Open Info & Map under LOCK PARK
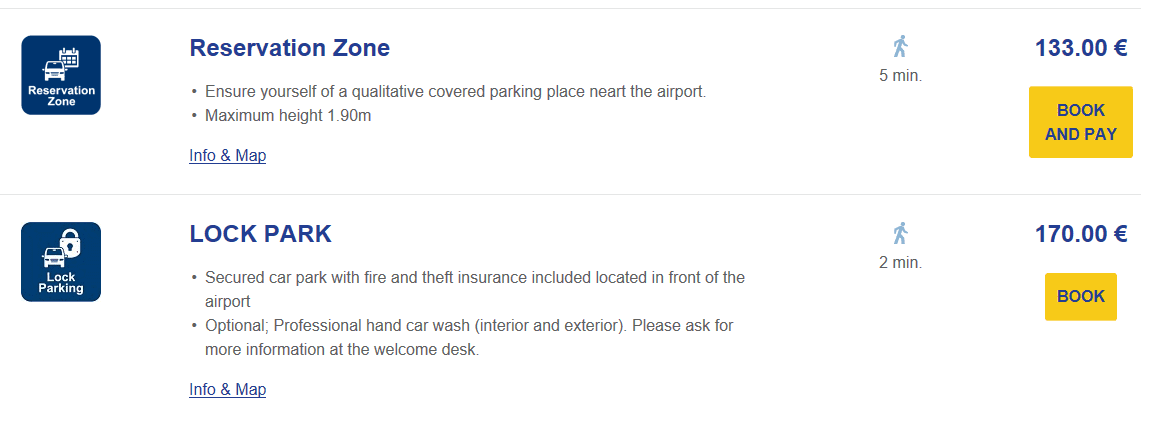The width and height of the screenshot is (1165, 428). [x=227, y=390]
